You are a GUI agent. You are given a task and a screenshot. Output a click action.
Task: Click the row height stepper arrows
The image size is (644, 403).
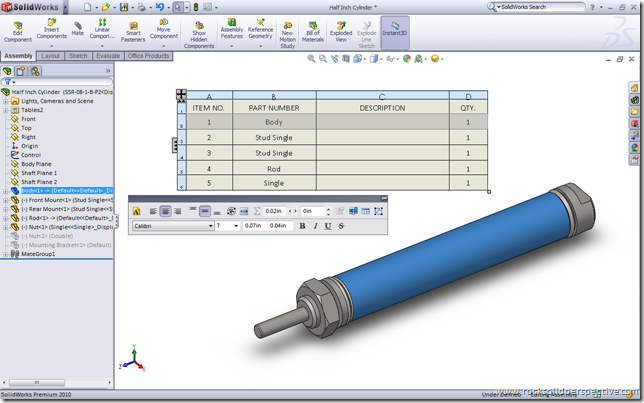point(328,211)
